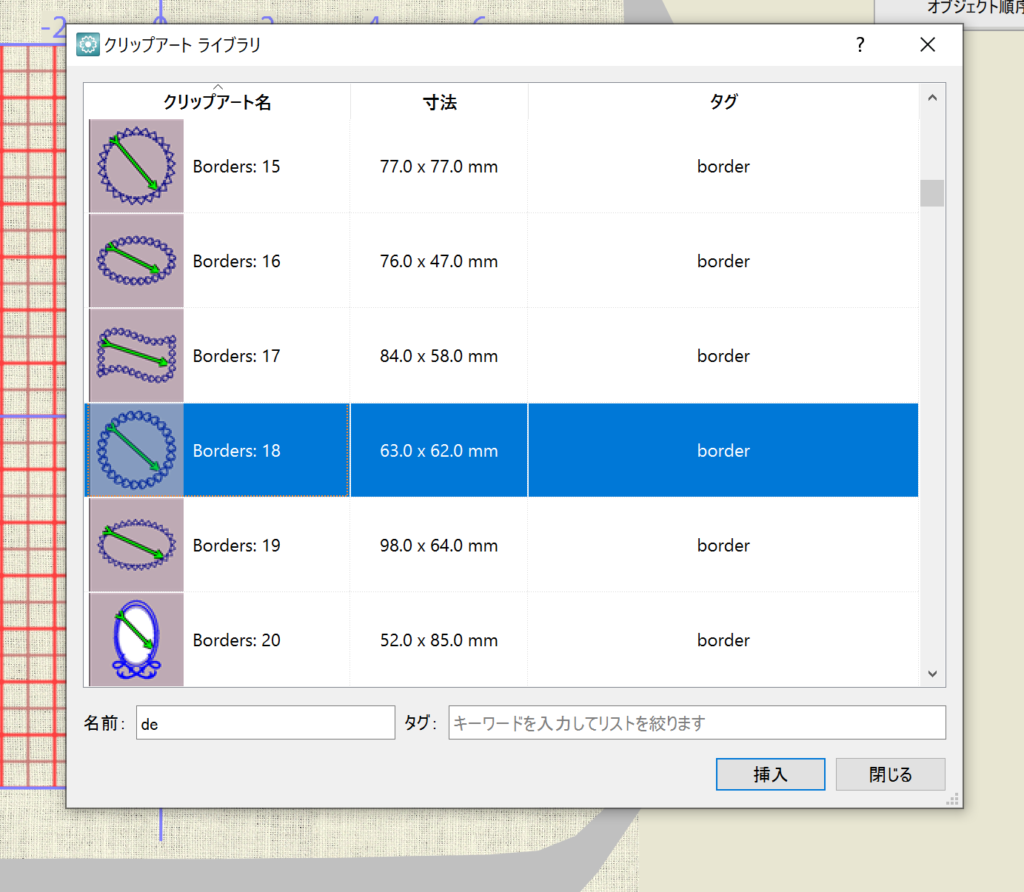Select the 98.0 x 64.0 mm dimension cell
1024x892 pixels.
439,545
